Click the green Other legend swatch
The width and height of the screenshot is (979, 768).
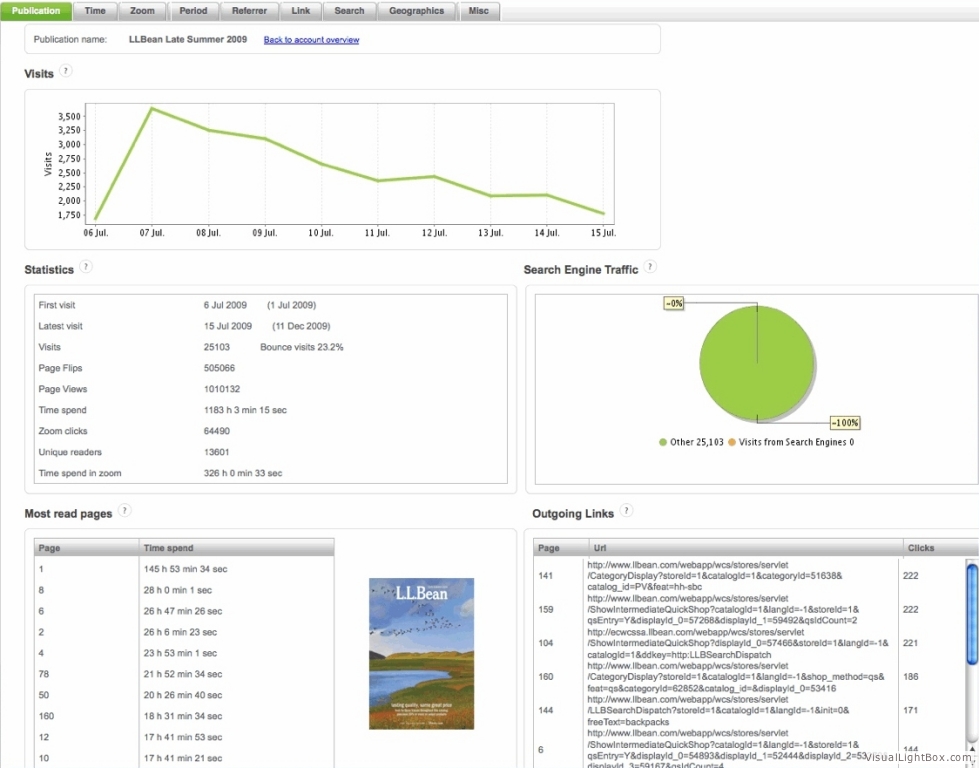[x=663, y=442]
